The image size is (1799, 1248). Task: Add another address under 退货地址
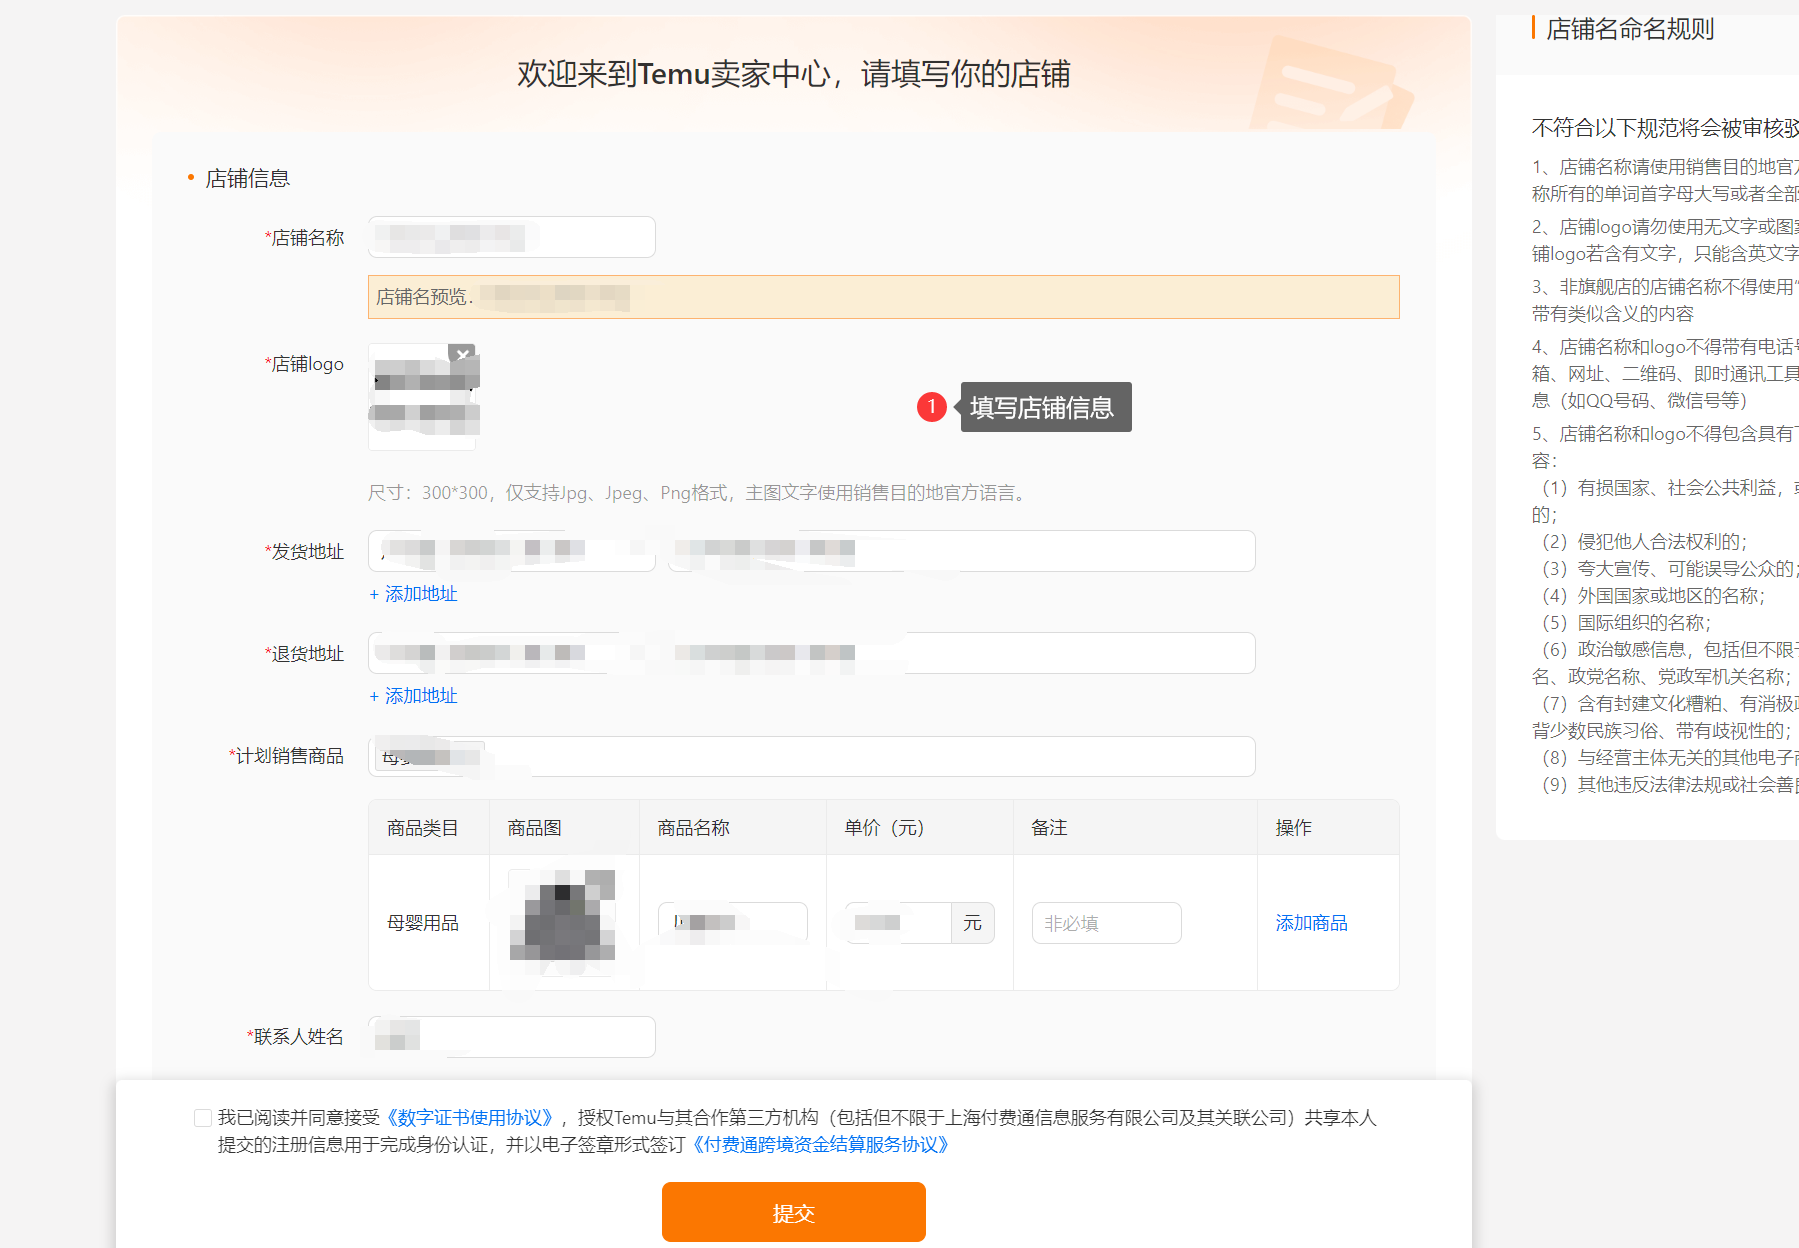pyautogui.click(x=413, y=696)
